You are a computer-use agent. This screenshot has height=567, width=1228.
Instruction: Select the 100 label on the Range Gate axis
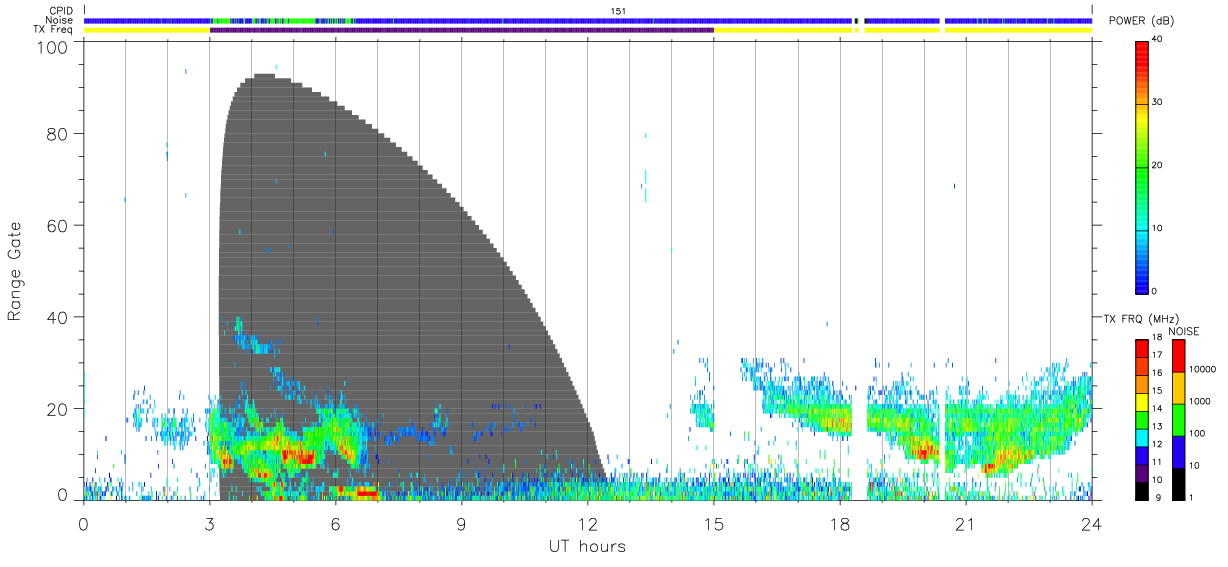[x=55, y=46]
